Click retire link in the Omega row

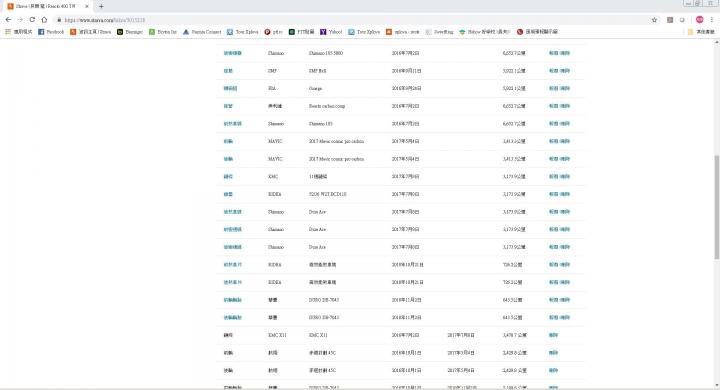point(553,88)
